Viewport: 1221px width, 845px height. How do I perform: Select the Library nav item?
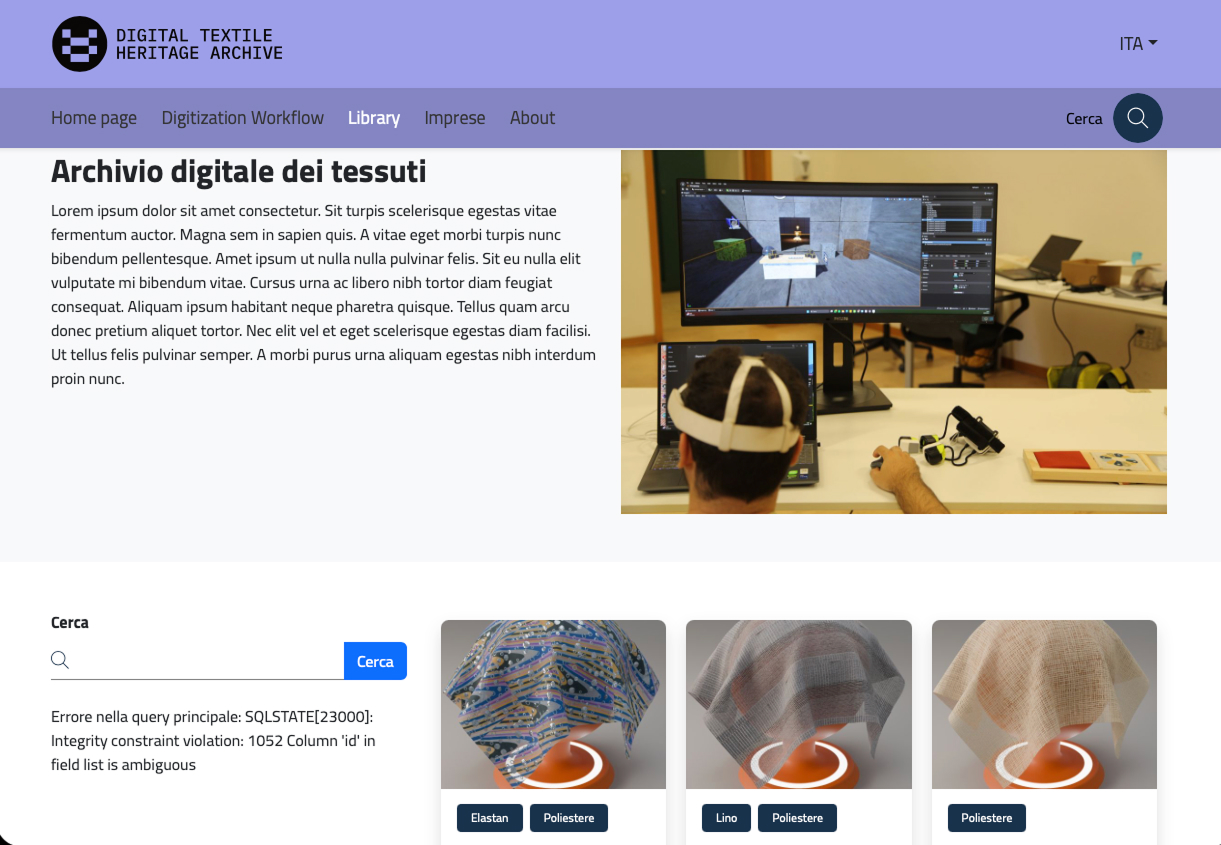[x=374, y=118]
